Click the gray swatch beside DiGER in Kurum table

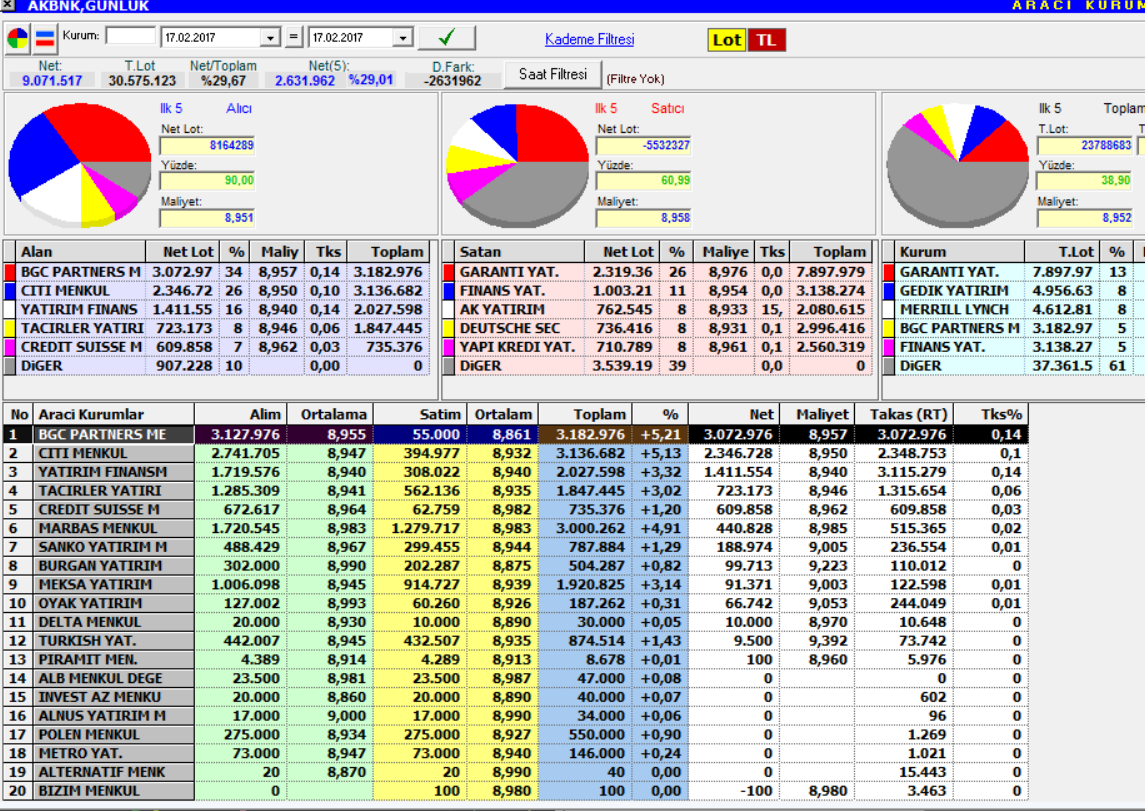(x=889, y=366)
